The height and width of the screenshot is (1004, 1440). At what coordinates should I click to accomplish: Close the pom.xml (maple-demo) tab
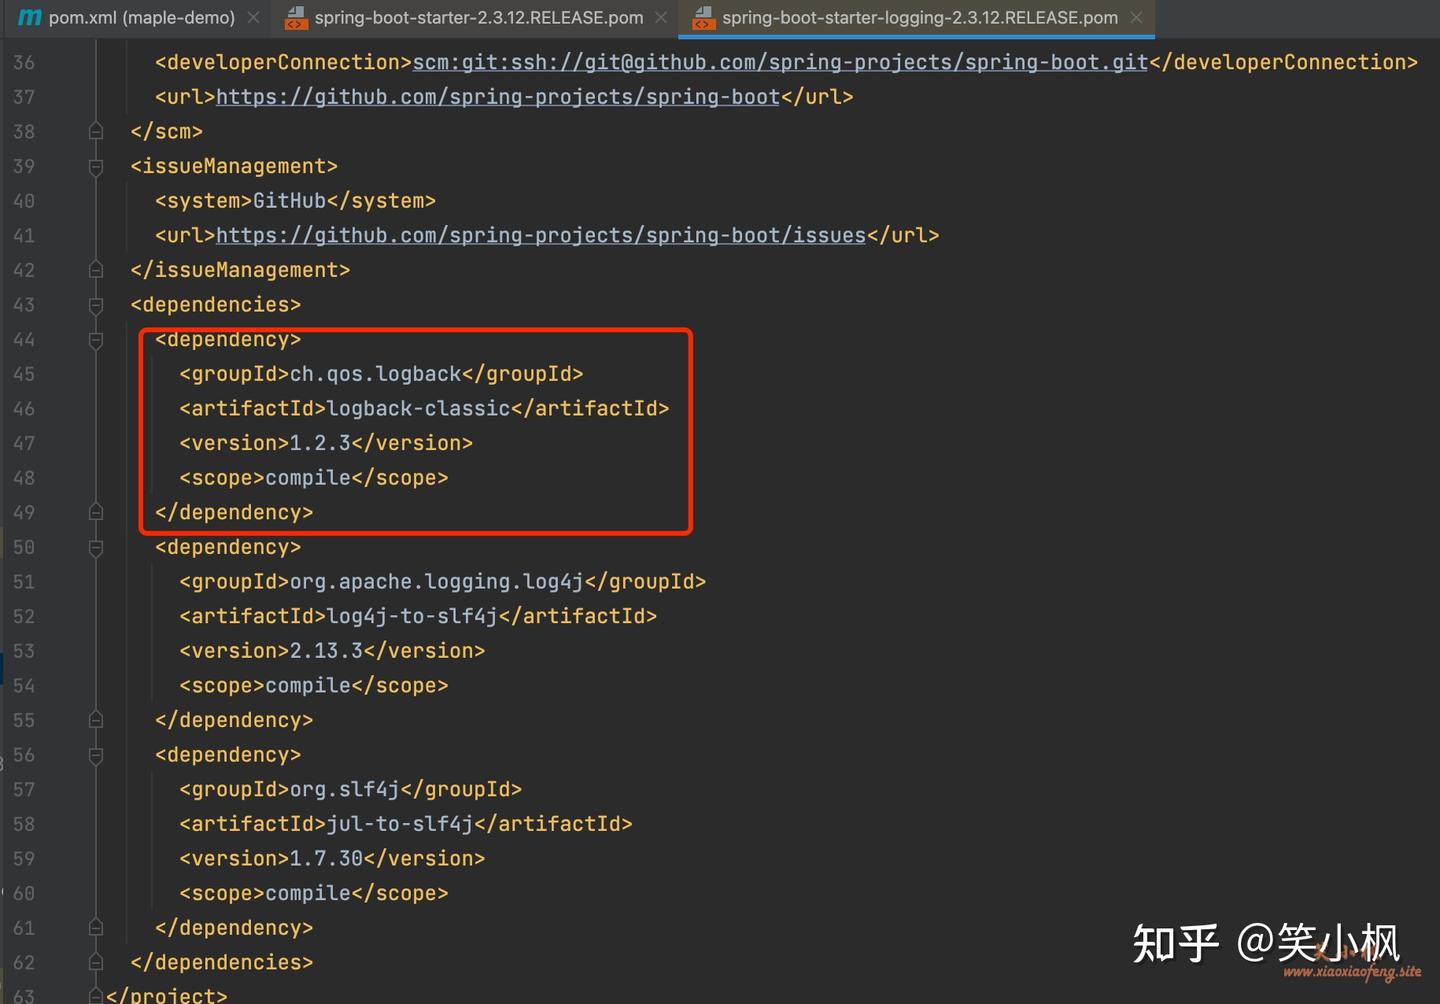tap(253, 17)
